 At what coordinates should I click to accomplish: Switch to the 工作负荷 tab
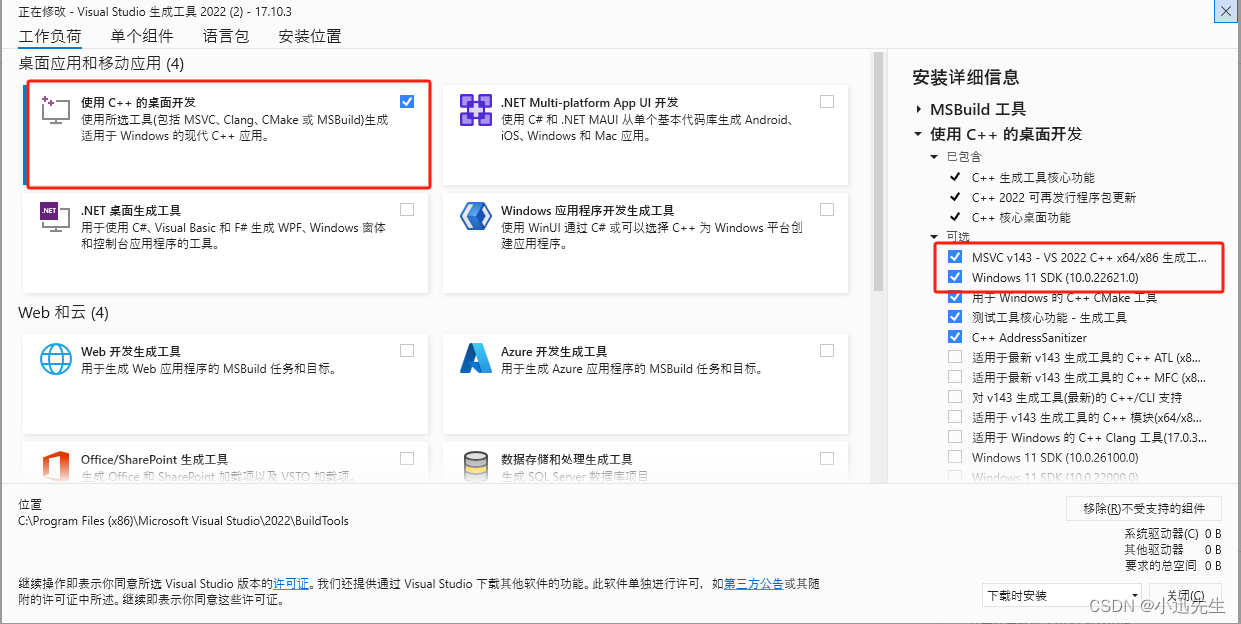tap(50, 36)
